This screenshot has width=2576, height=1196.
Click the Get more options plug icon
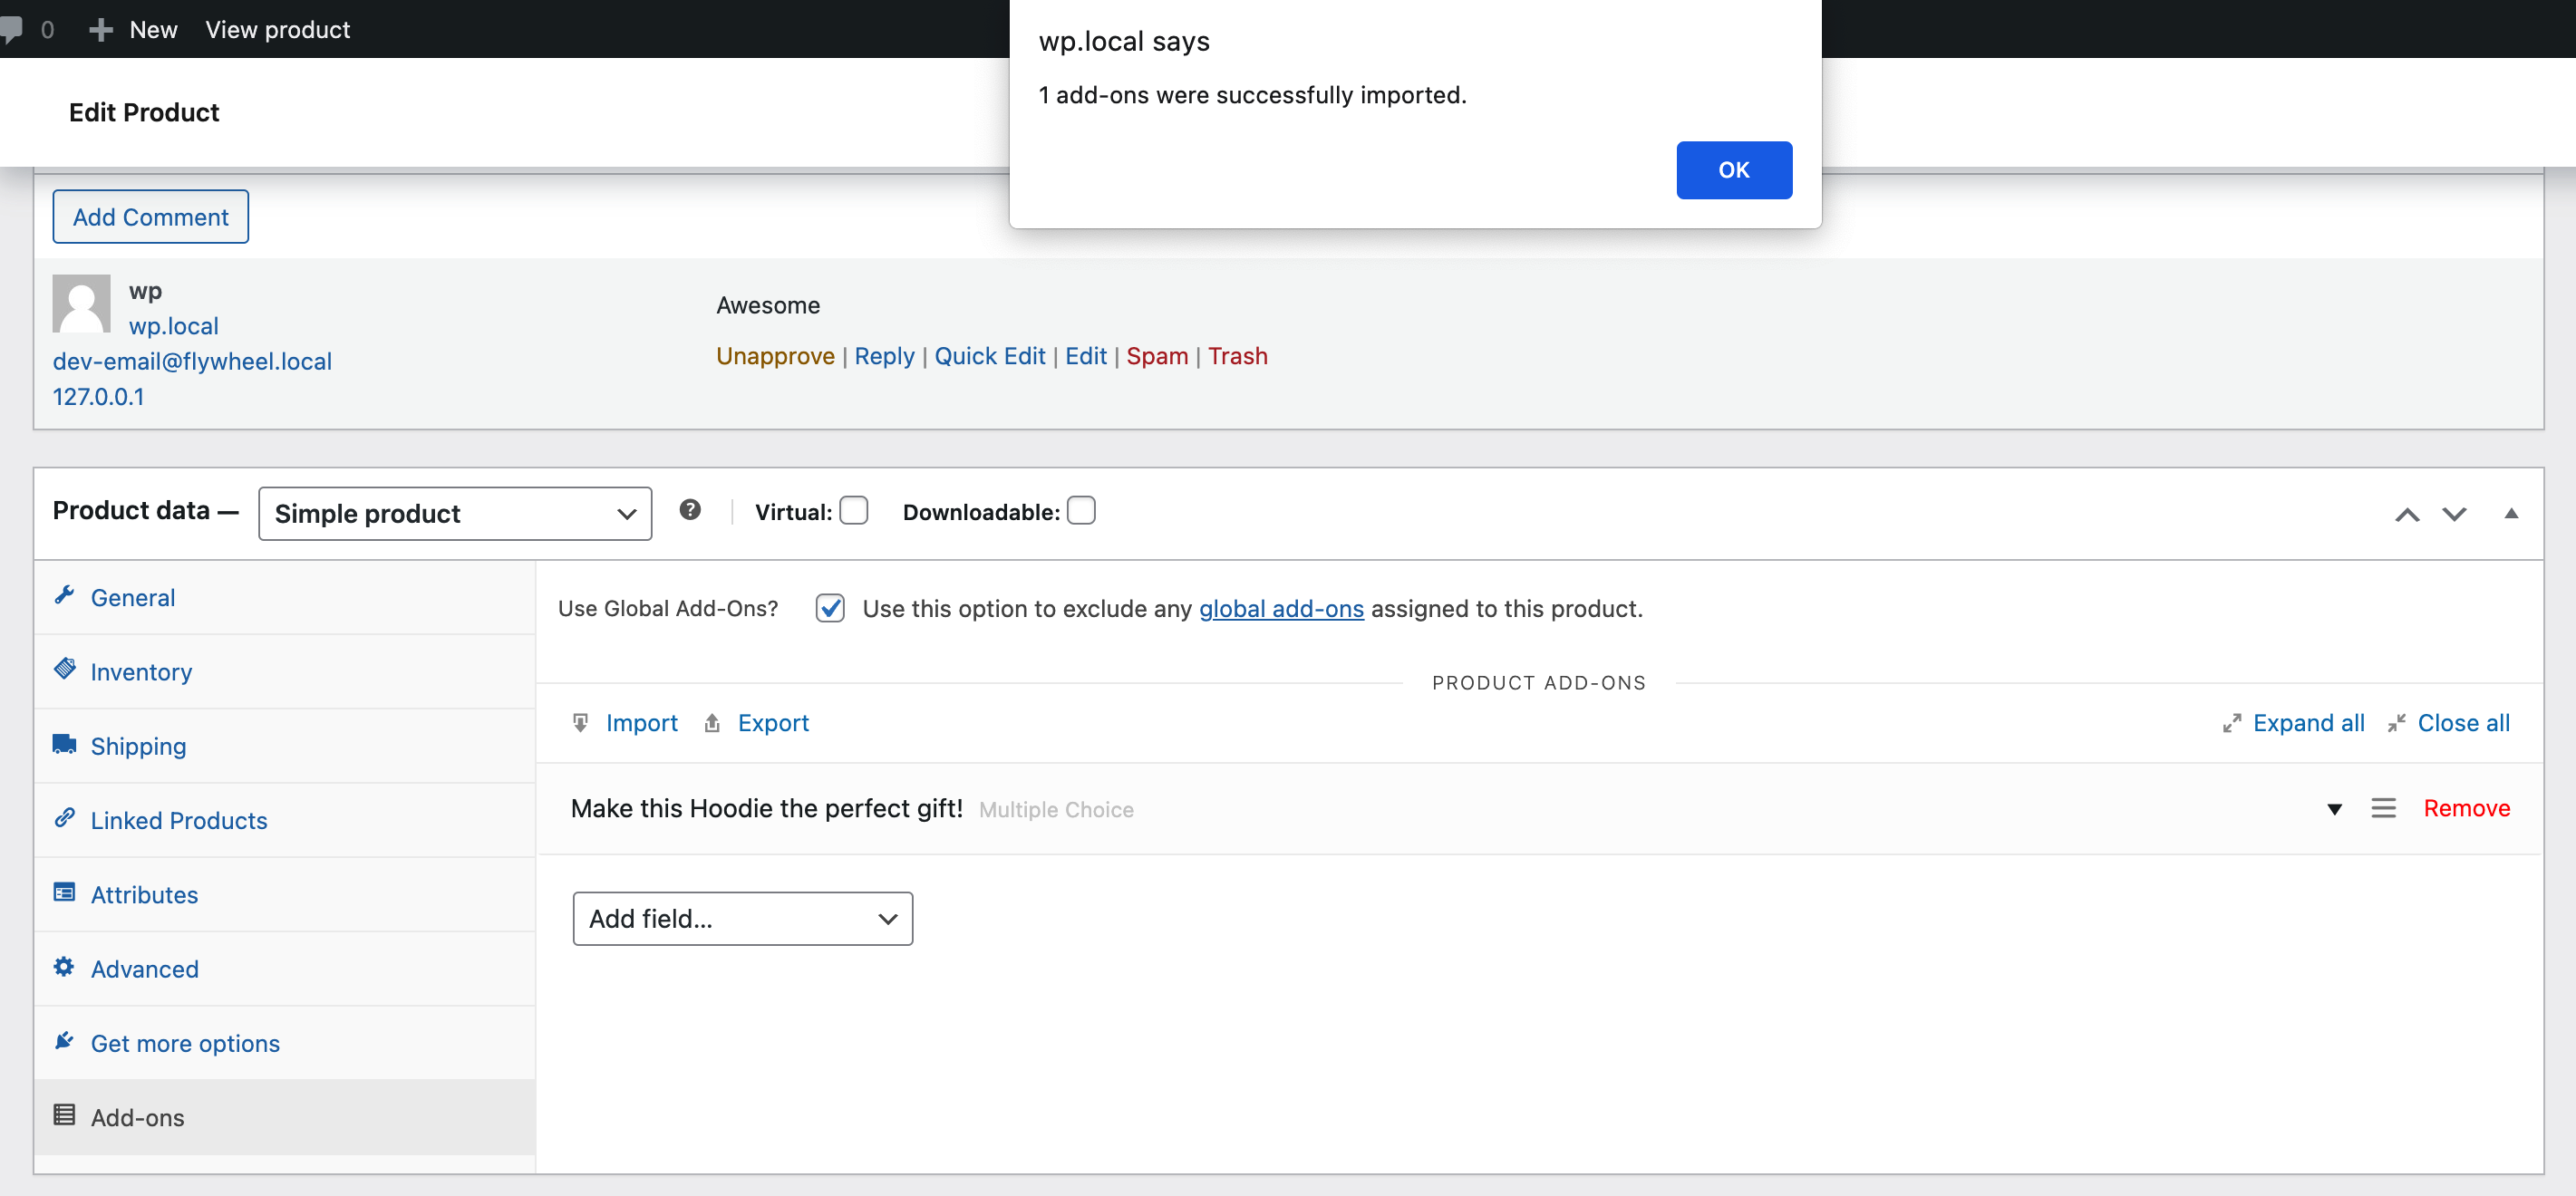(x=65, y=1041)
